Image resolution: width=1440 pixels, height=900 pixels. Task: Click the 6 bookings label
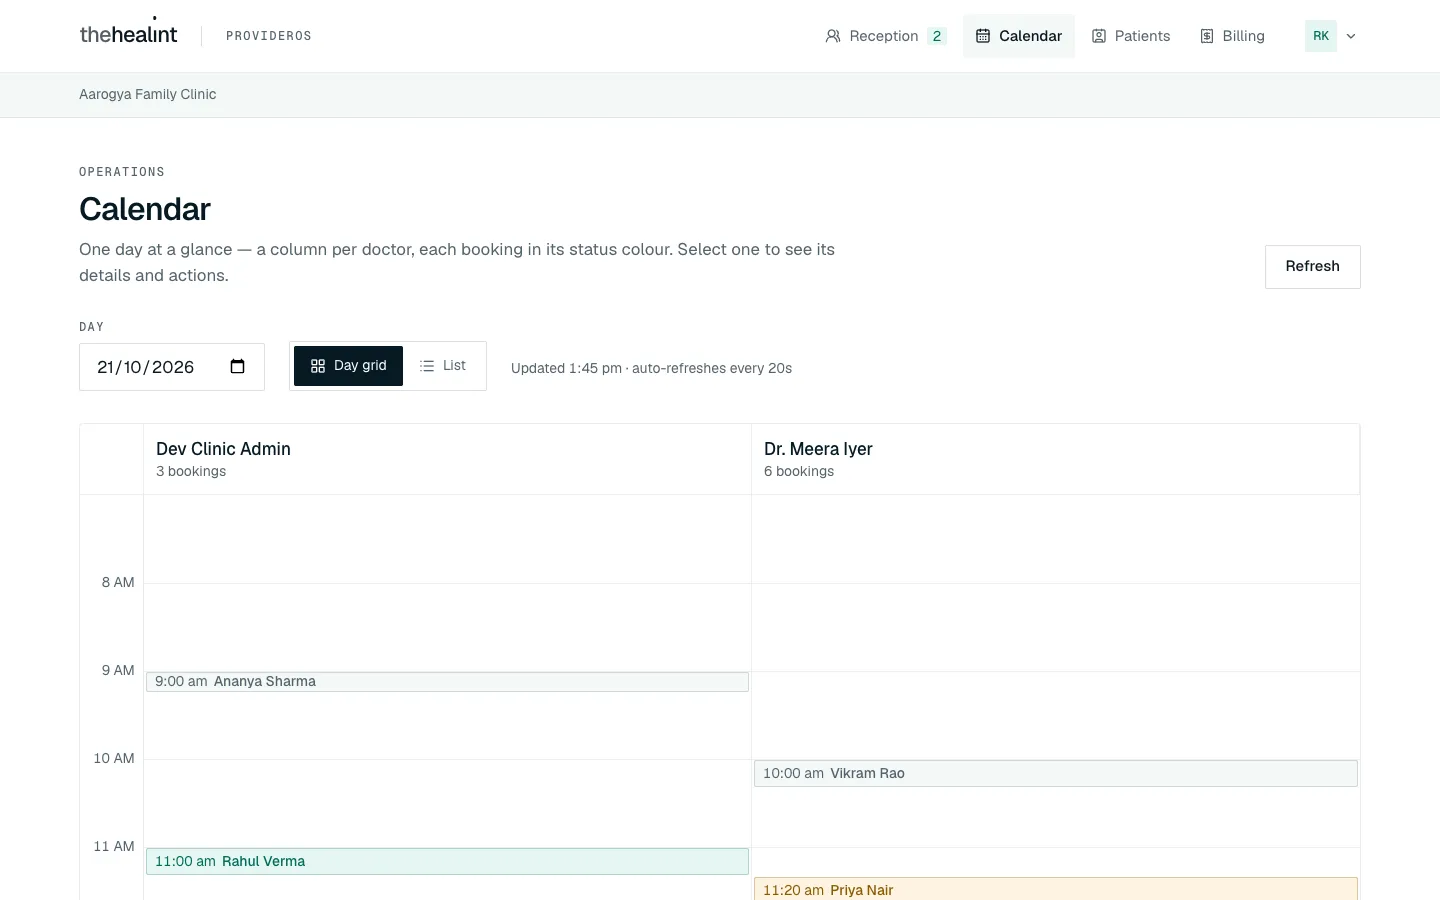[x=799, y=471]
